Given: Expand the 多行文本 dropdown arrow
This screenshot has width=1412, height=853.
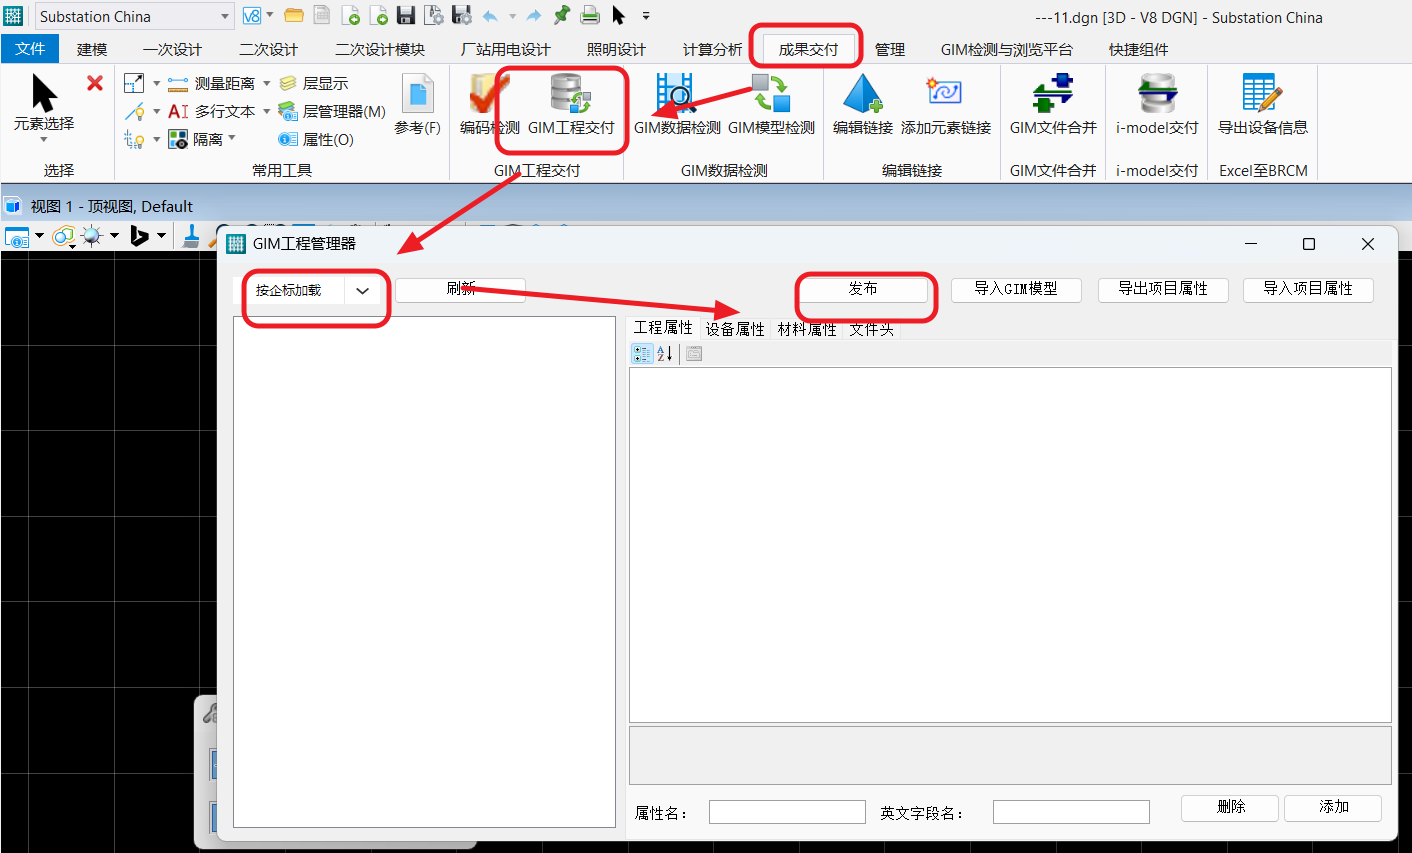Looking at the screenshot, I should [x=267, y=112].
